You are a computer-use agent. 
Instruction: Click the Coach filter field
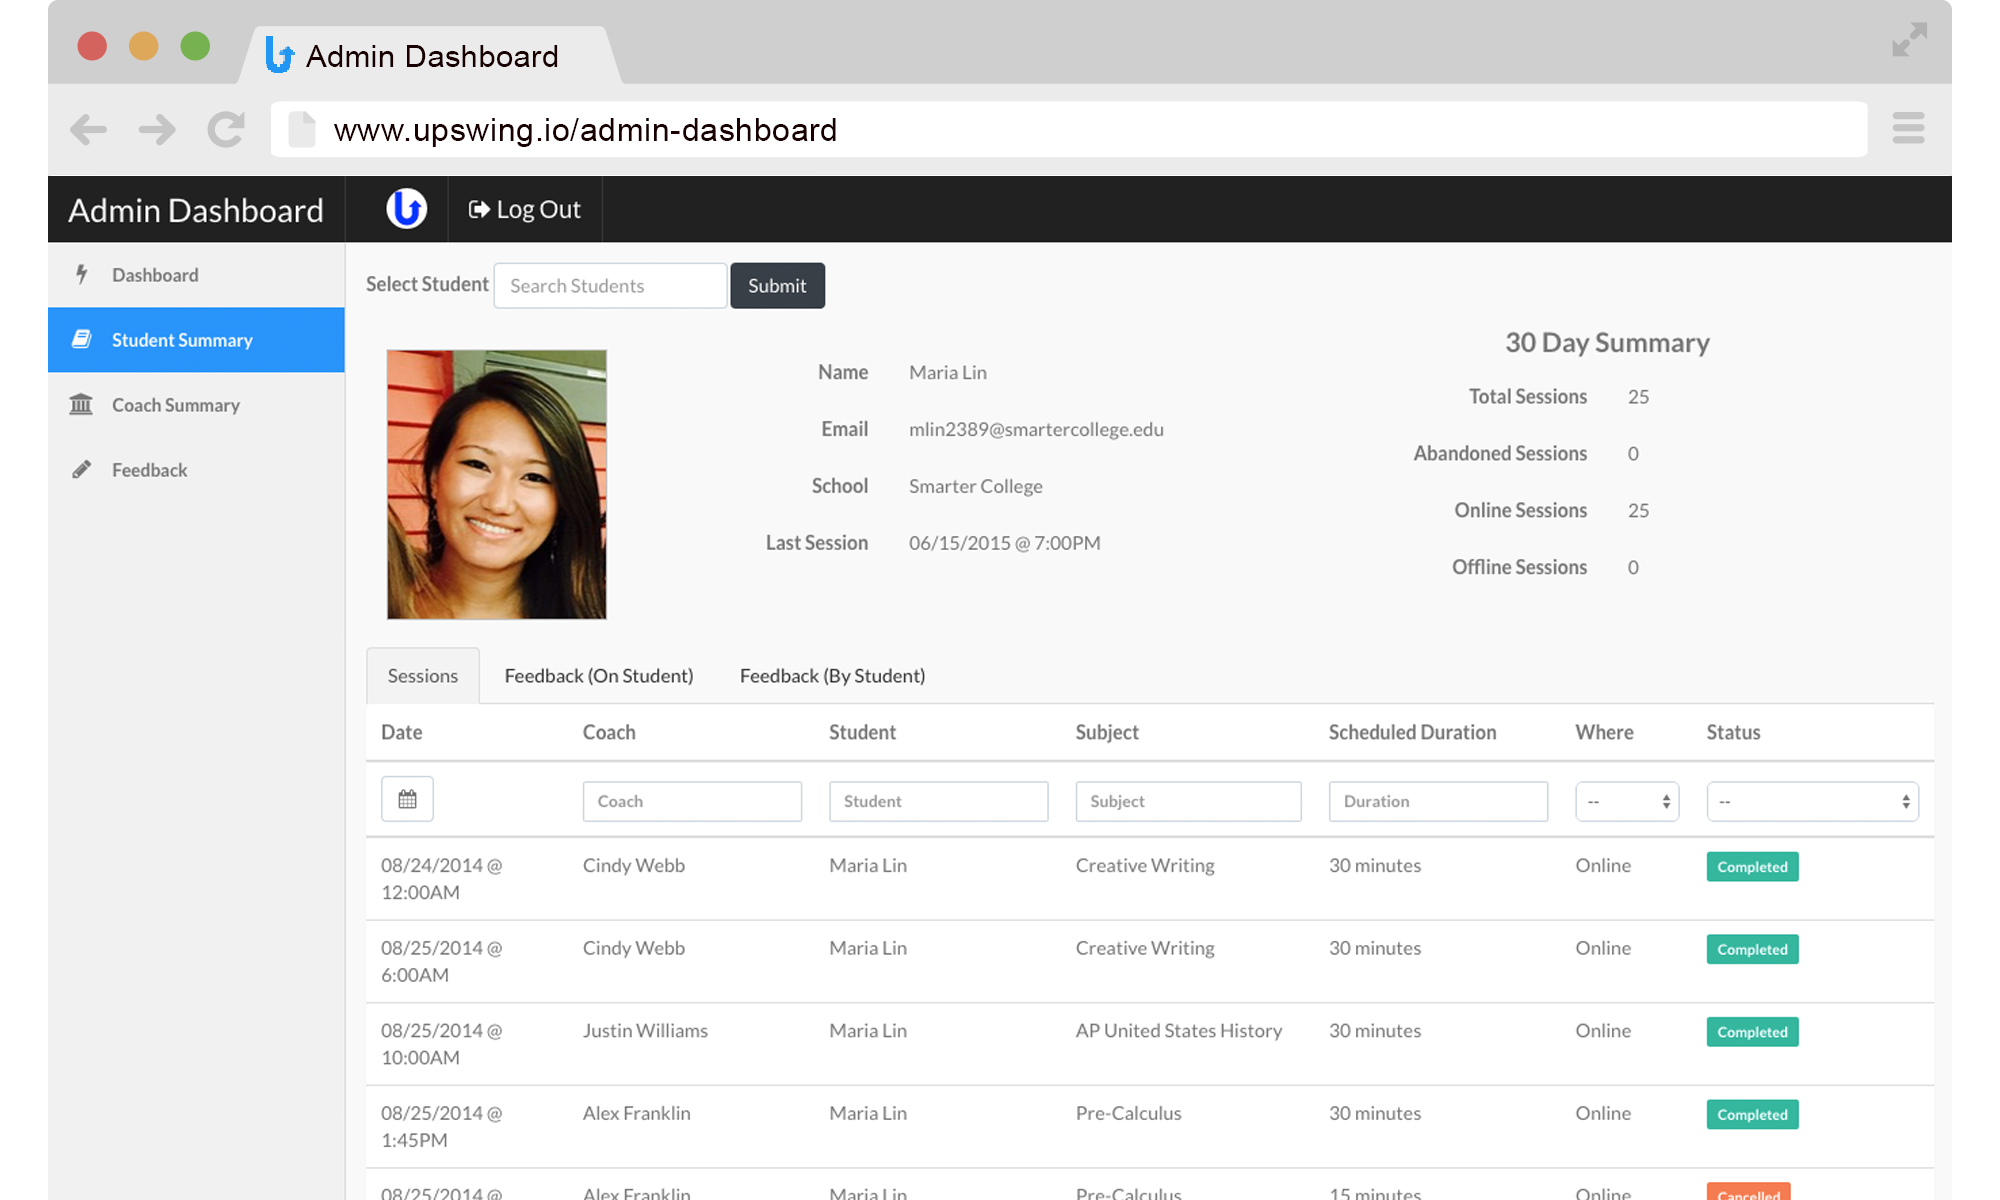click(x=692, y=801)
